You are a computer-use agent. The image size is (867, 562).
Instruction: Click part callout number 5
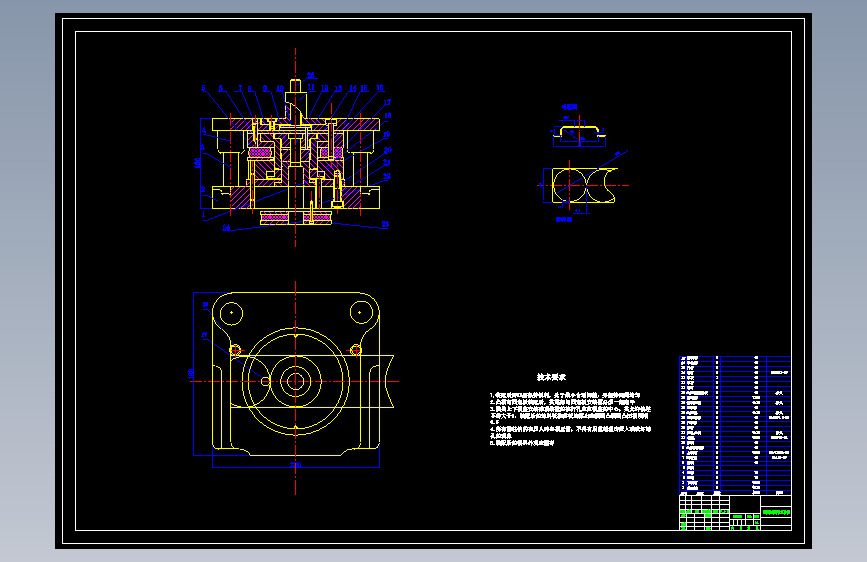[x=203, y=88]
